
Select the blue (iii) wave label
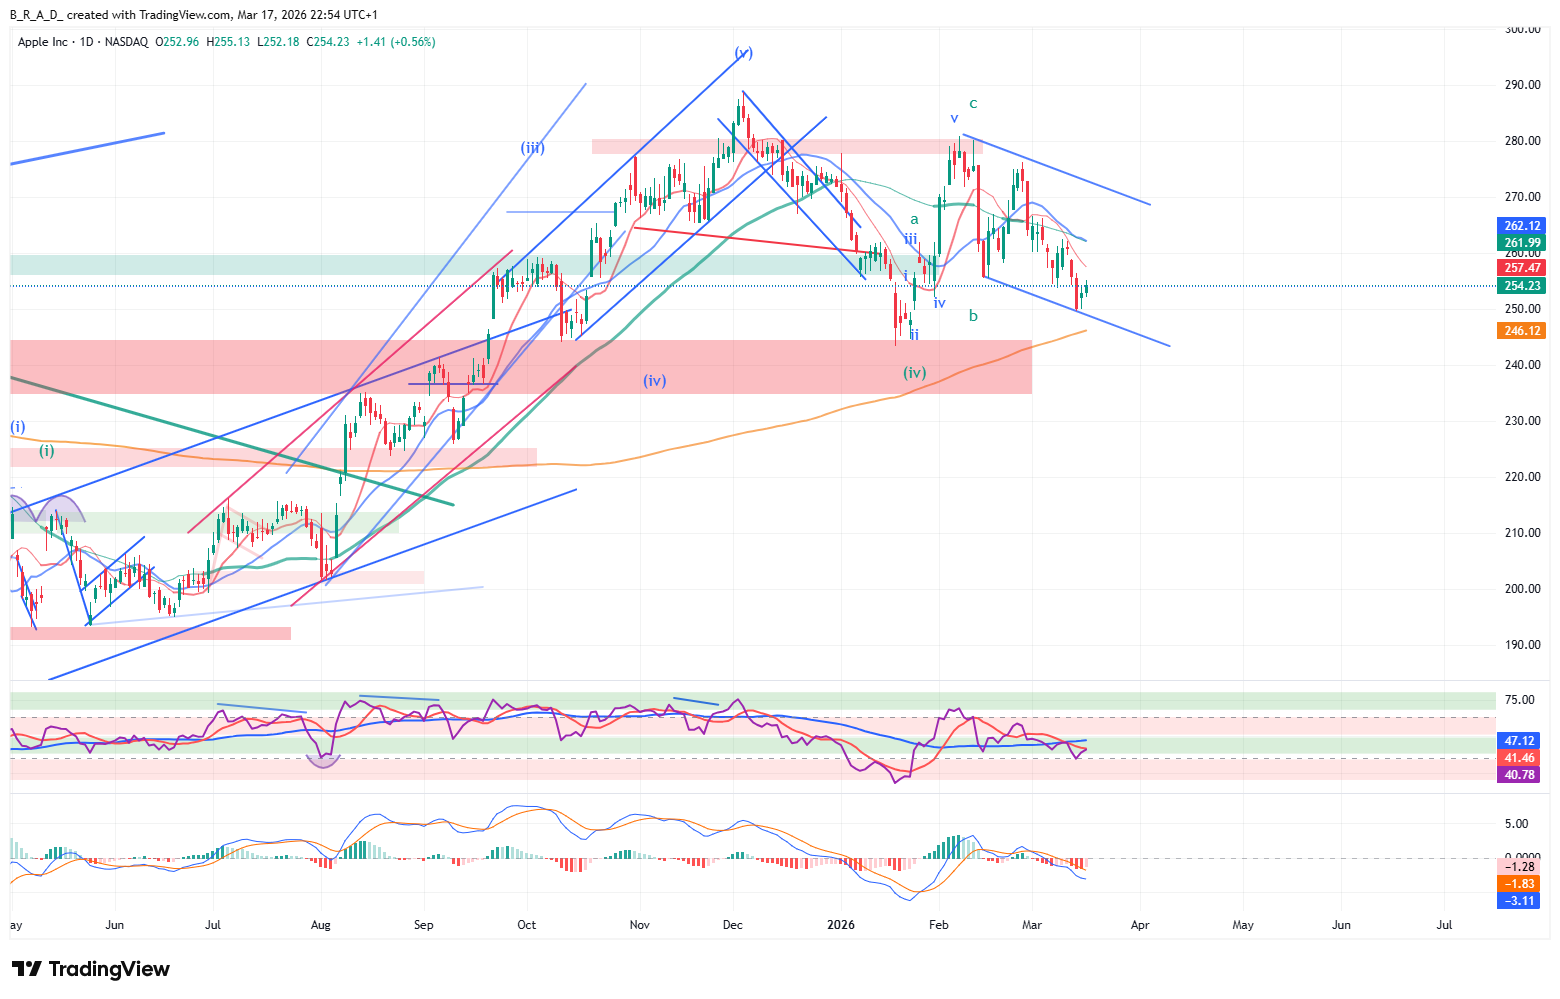click(x=532, y=148)
